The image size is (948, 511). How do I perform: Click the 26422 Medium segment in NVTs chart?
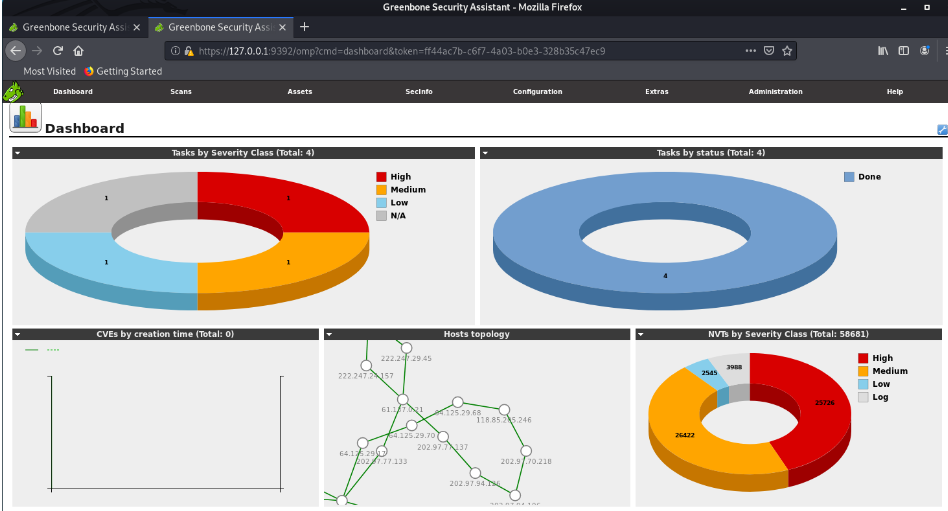(684, 435)
